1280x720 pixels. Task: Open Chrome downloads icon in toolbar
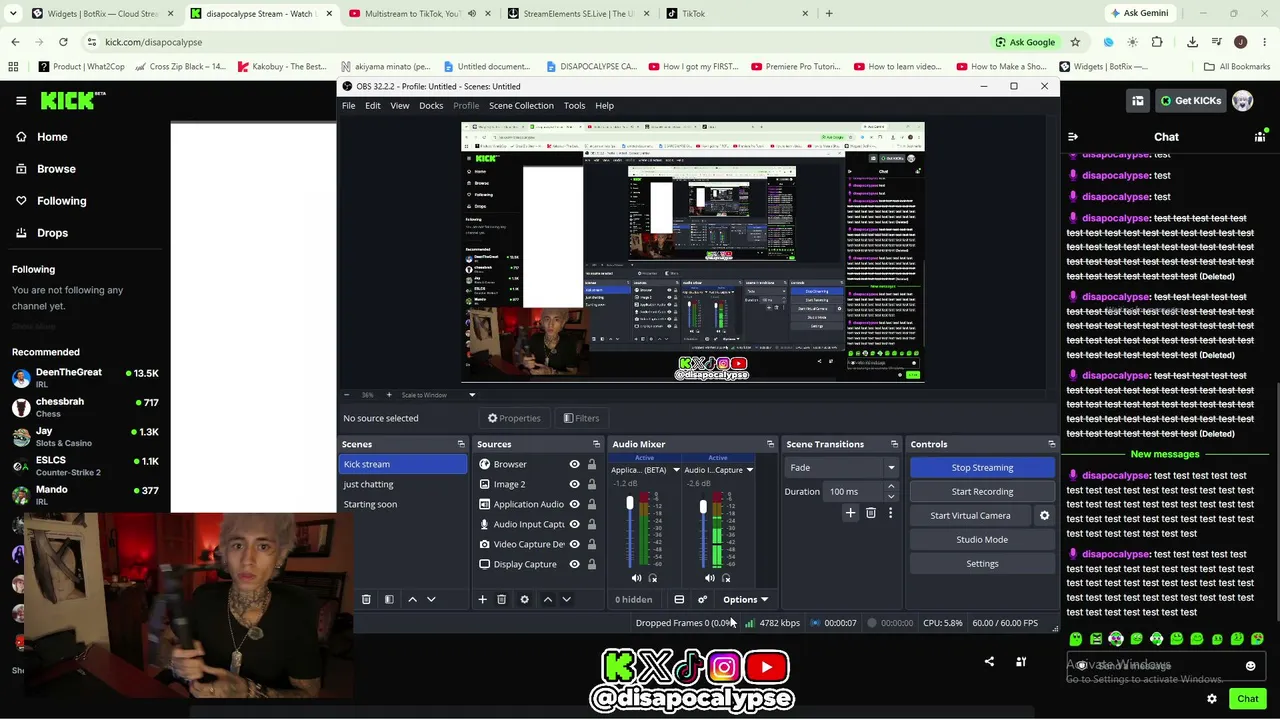[x=1192, y=42]
